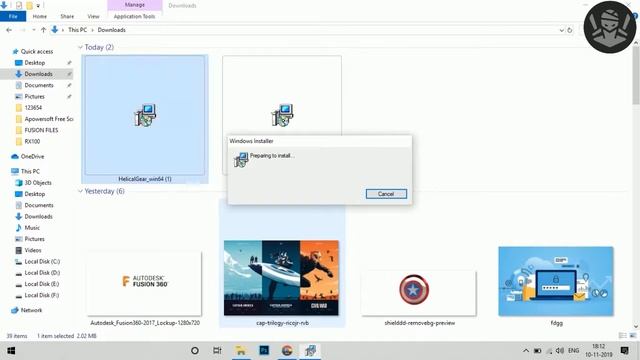Click Downloads in the address path
The height and width of the screenshot is (360, 640).
click(x=111, y=30)
